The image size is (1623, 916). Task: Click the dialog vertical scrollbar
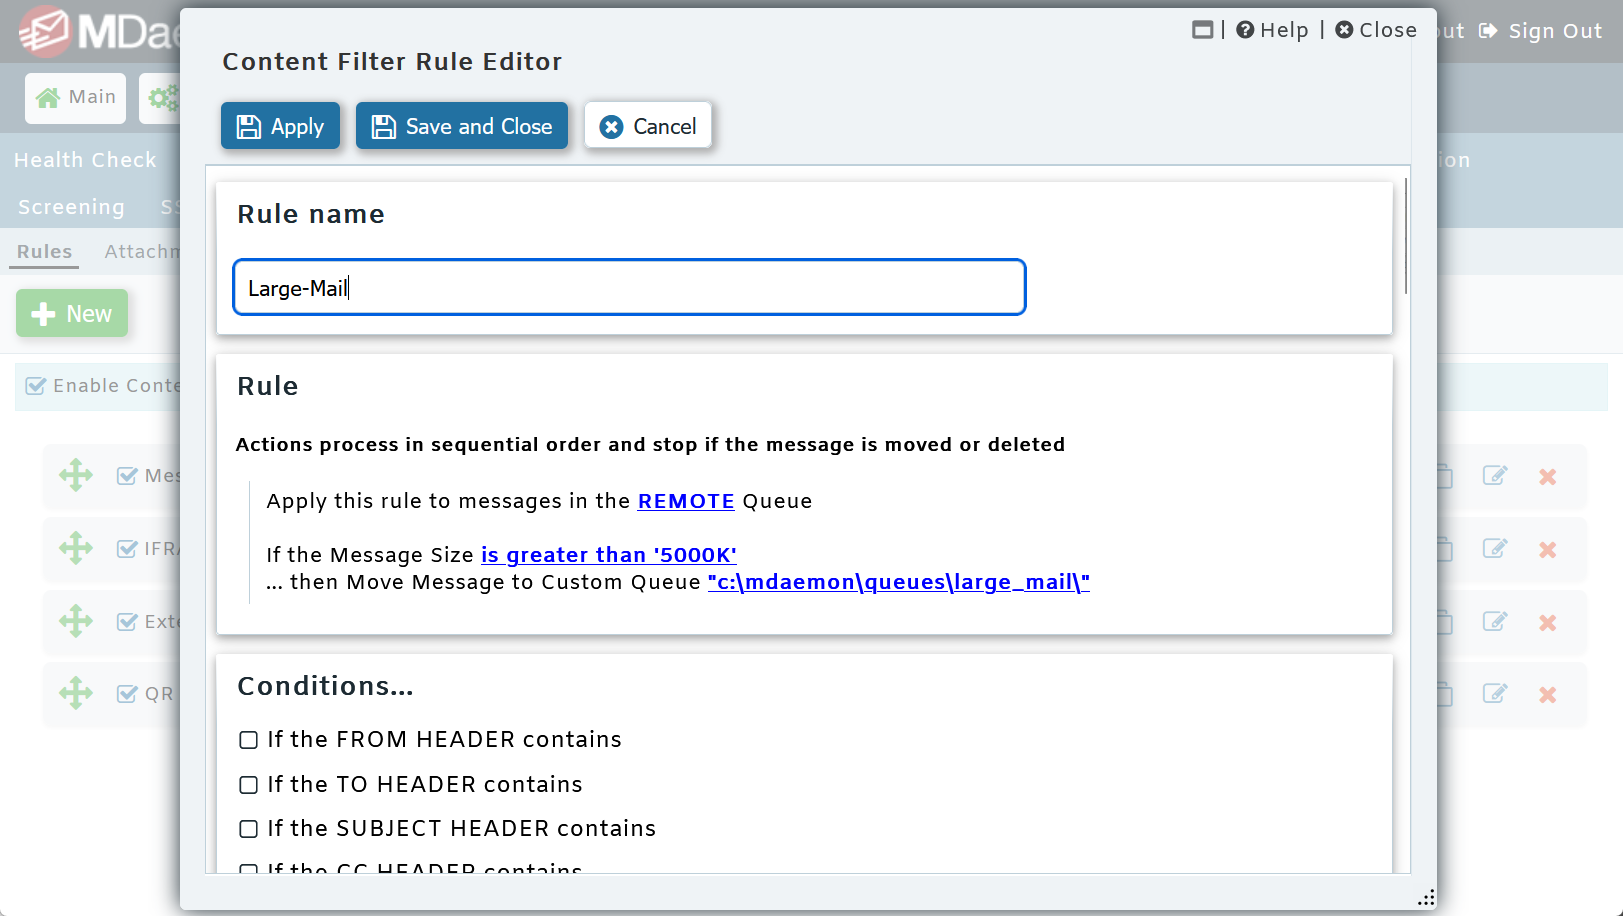[1406, 236]
